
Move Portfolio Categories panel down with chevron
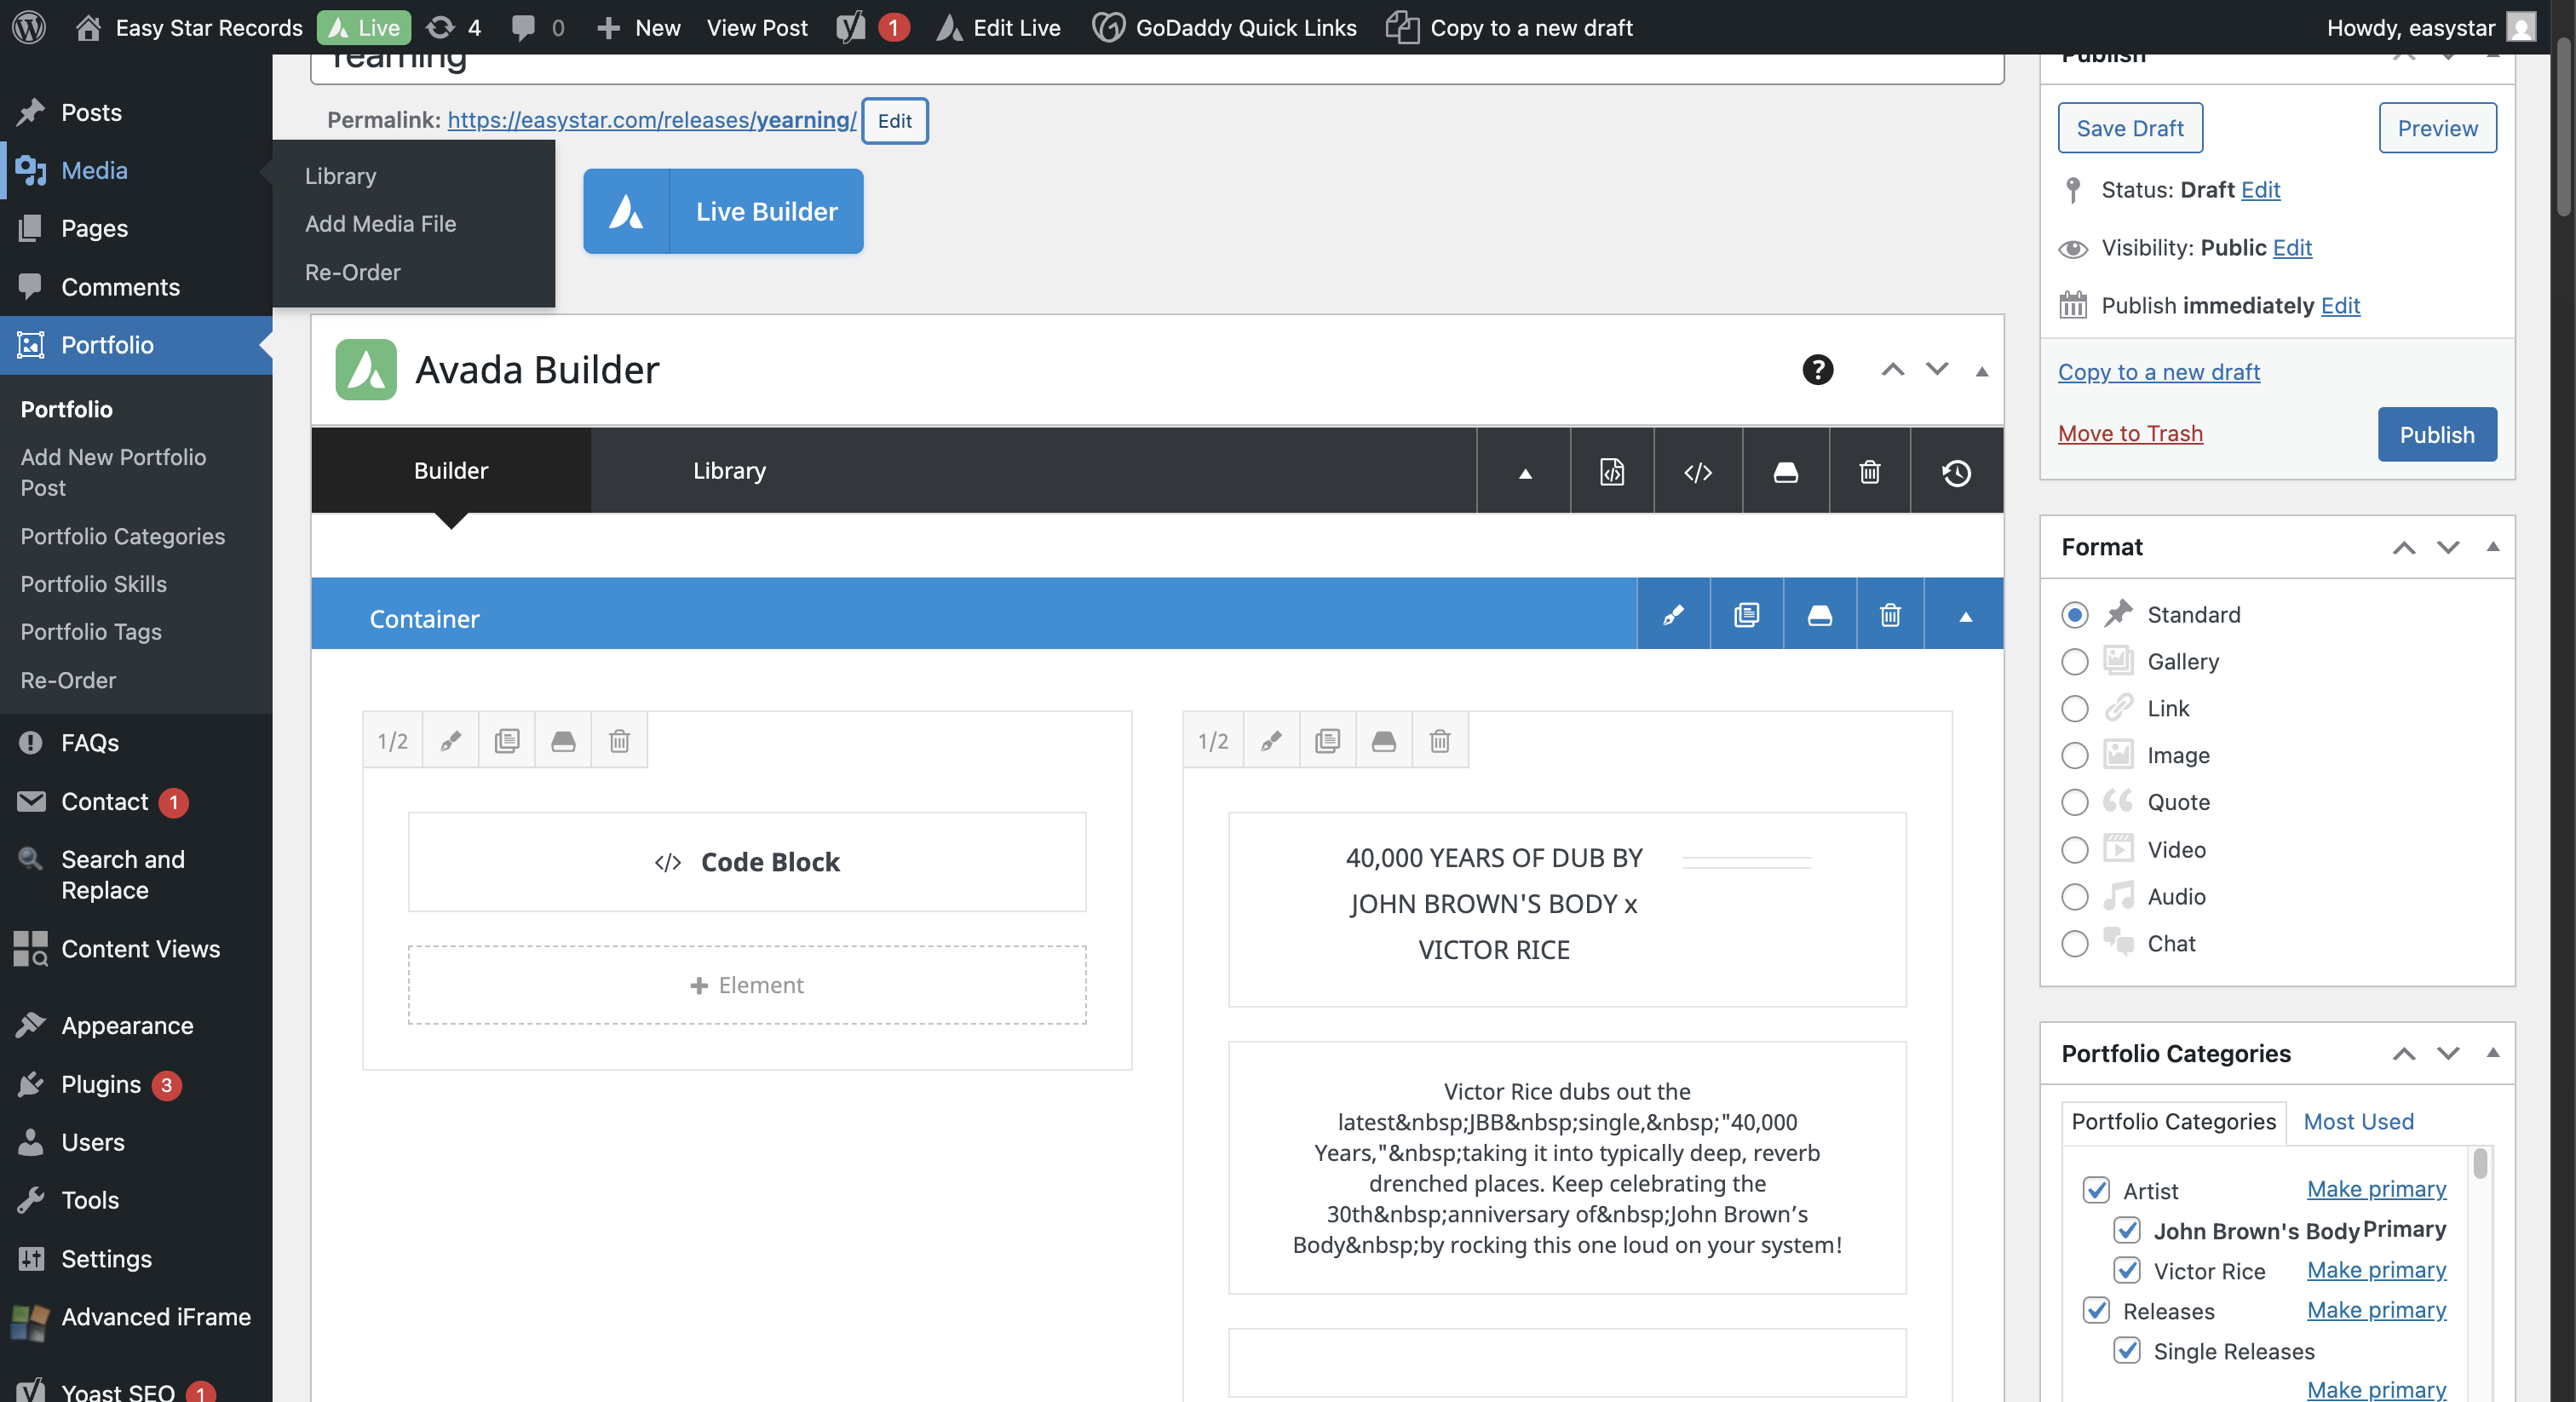pos(2447,1053)
